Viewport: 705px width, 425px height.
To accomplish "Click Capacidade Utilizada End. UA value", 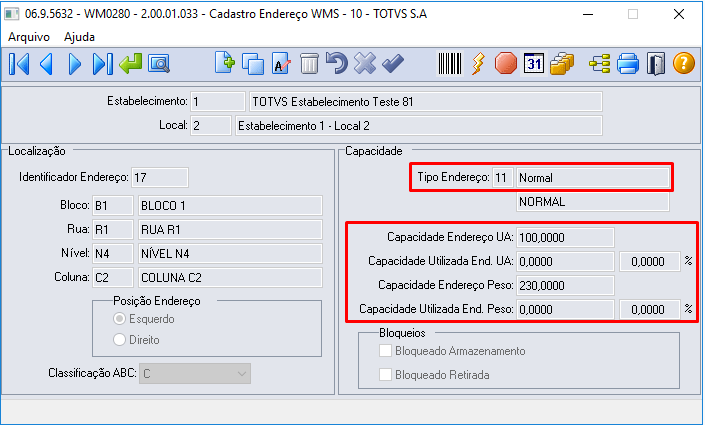I will (x=565, y=261).
